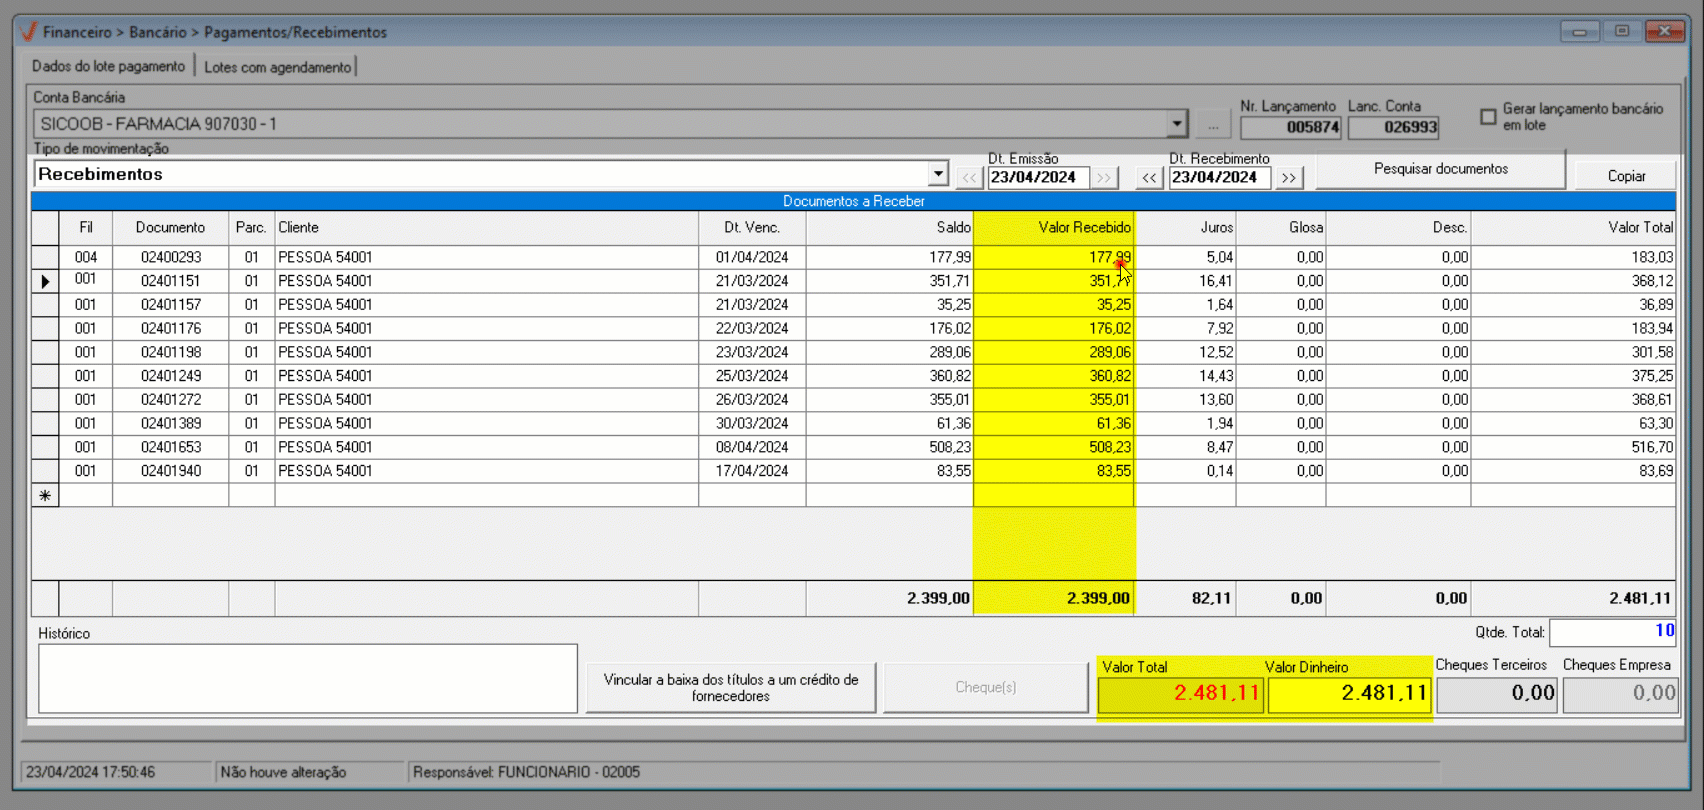Click previous arrows beside Dt. Recebimento
Viewport: 1704px width, 810px height.
pos(1149,178)
